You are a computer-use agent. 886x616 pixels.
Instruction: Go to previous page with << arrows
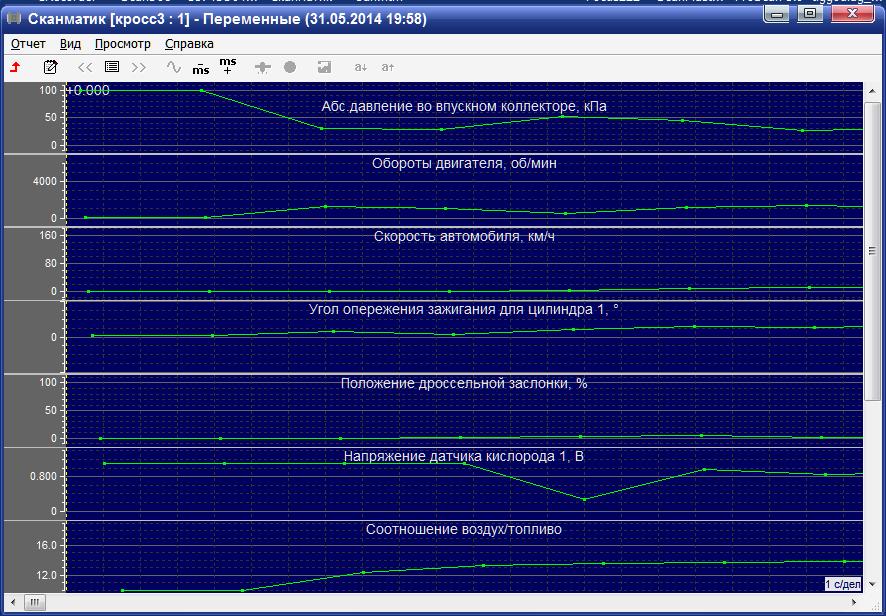(85, 68)
